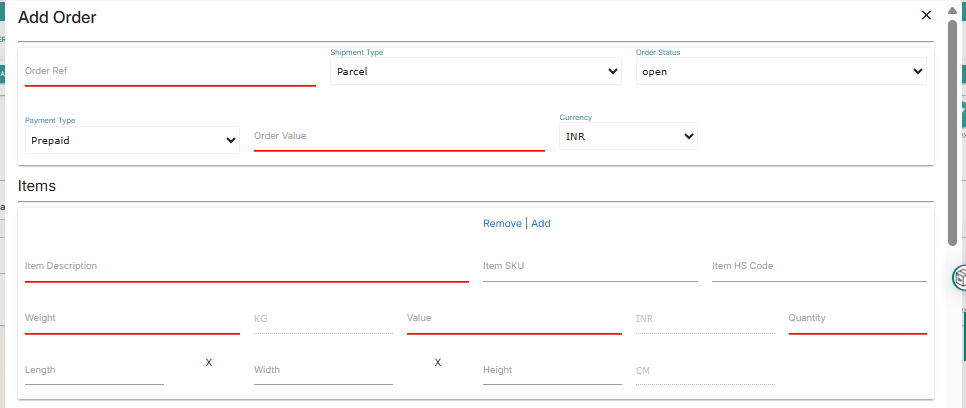The height and width of the screenshot is (408, 966).
Task: Expand the Order Status dropdown
Action: 781,72
